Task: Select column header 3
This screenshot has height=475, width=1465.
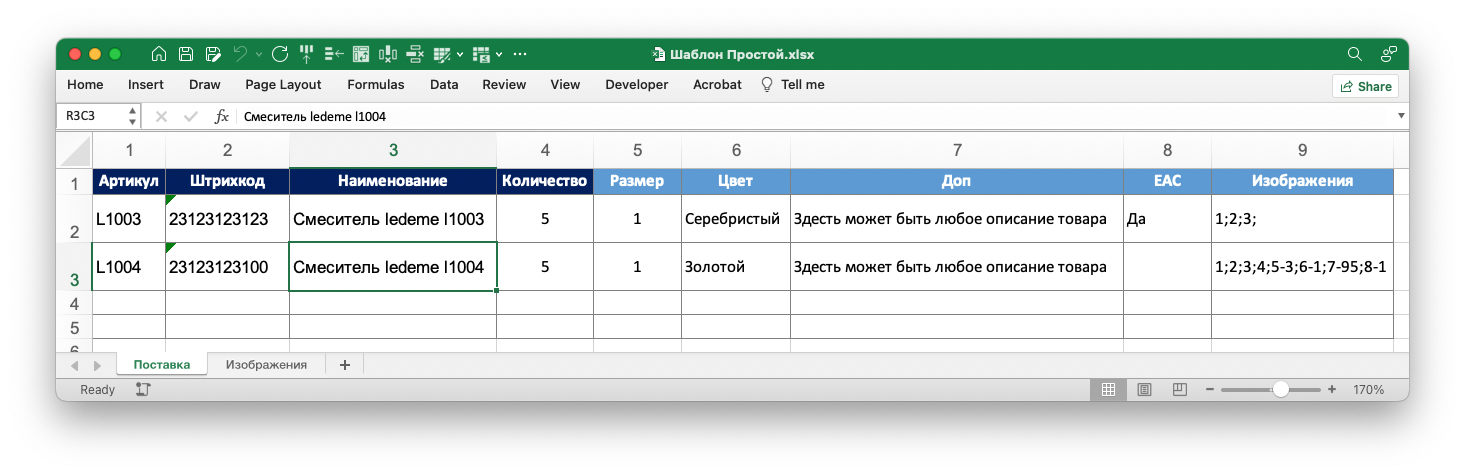Action: pyautogui.click(x=393, y=150)
